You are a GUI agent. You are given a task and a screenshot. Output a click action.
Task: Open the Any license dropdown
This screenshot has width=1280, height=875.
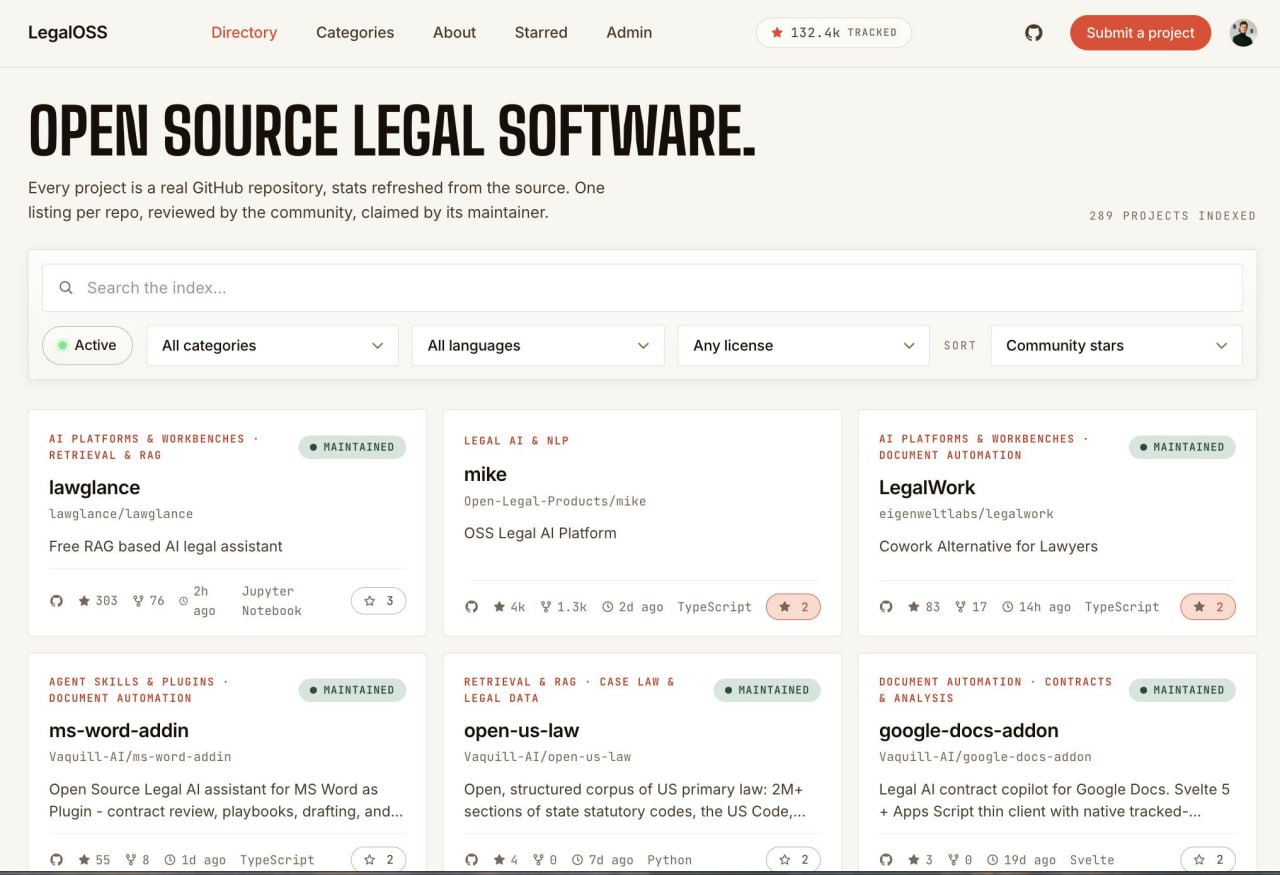[804, 345]
